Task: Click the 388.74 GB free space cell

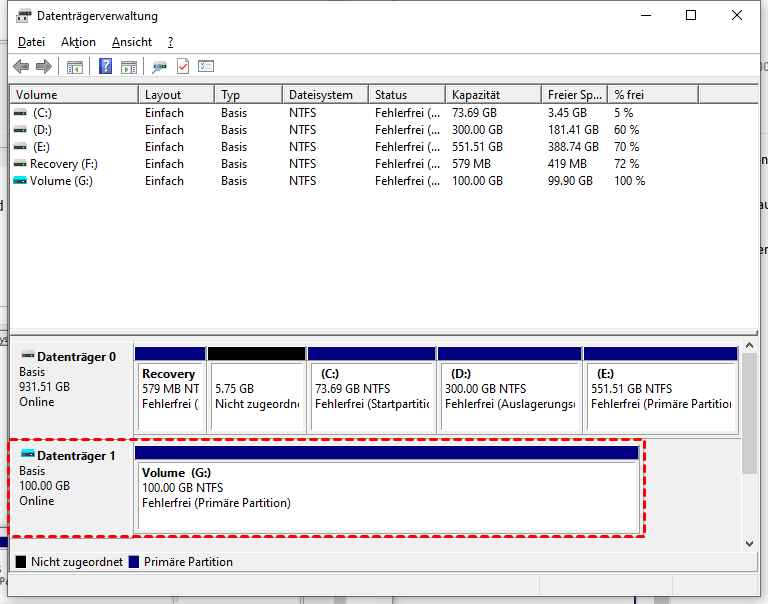Action: coord(573,146)
